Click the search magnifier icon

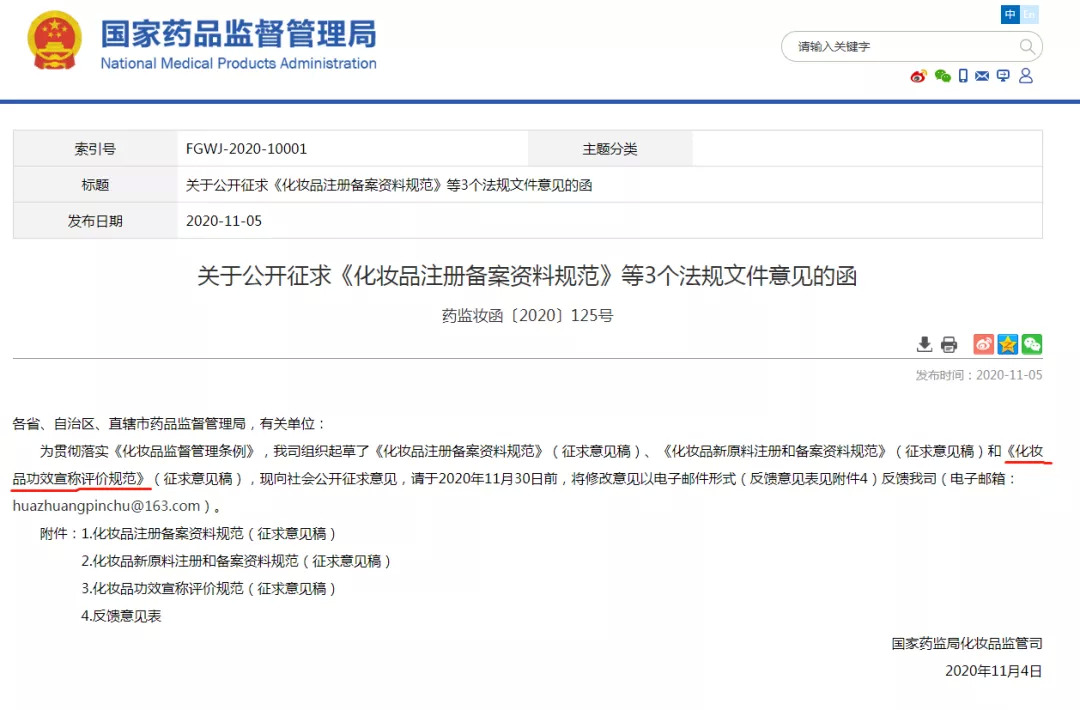pyautogui.click(x=1027, y=47)
